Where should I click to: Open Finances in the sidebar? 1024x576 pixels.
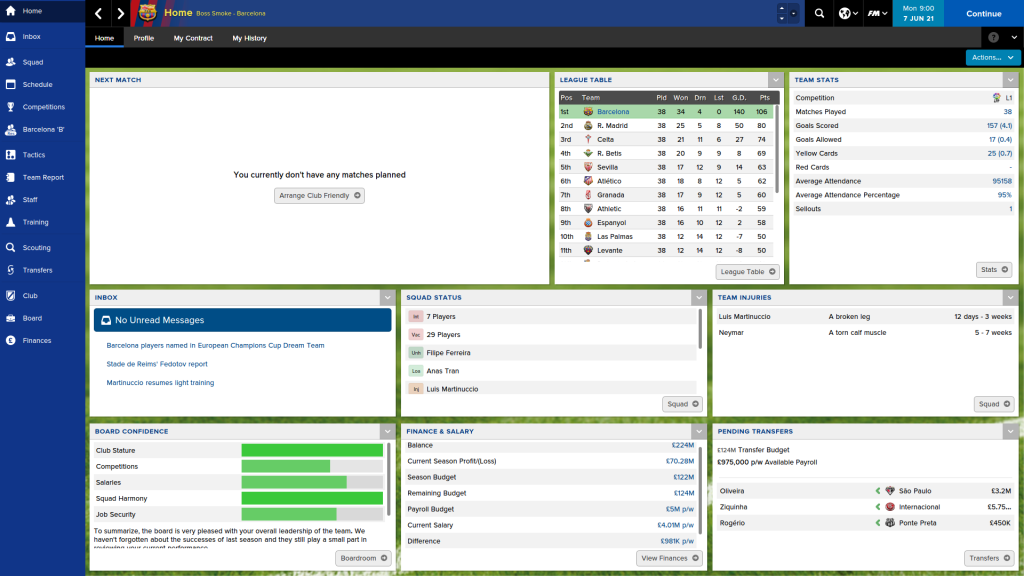coord(42,340)
